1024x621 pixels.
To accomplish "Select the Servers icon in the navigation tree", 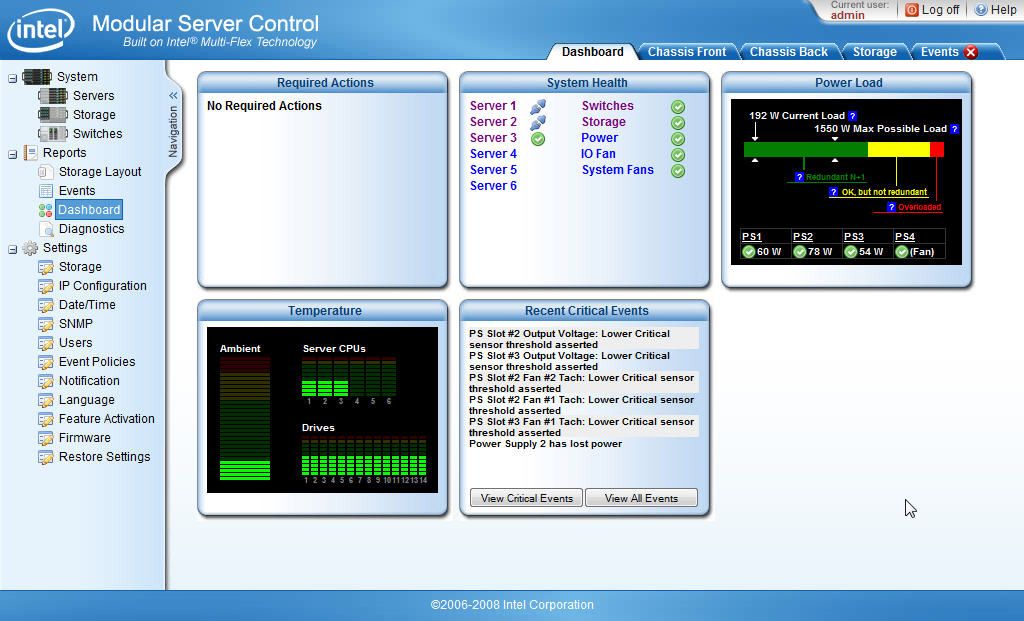I will (x=56, y=96).
